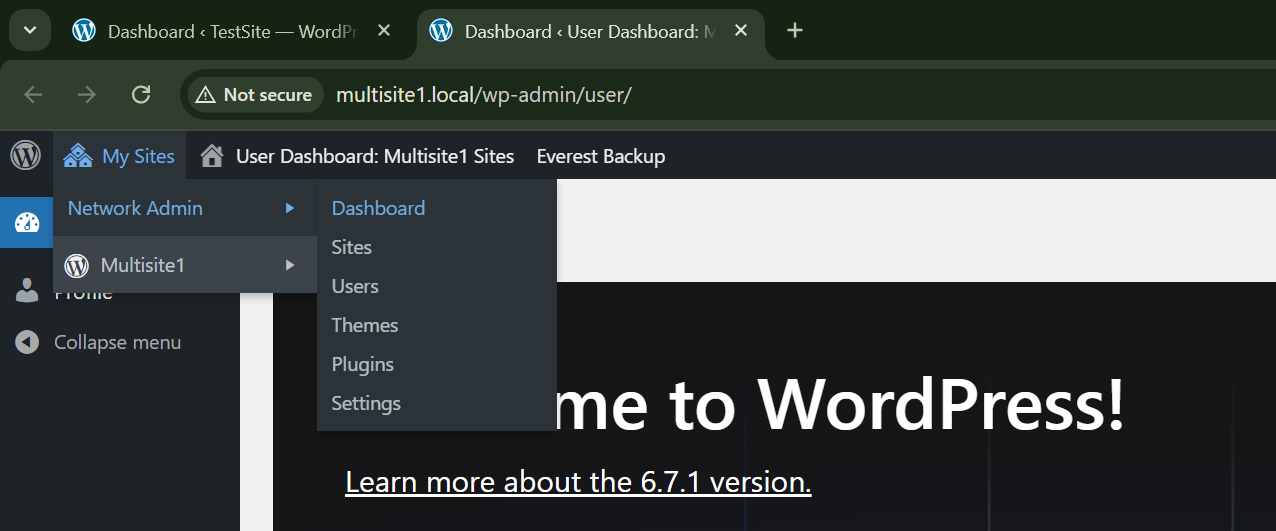Click the My Sites houses icon

click(78, 156)
